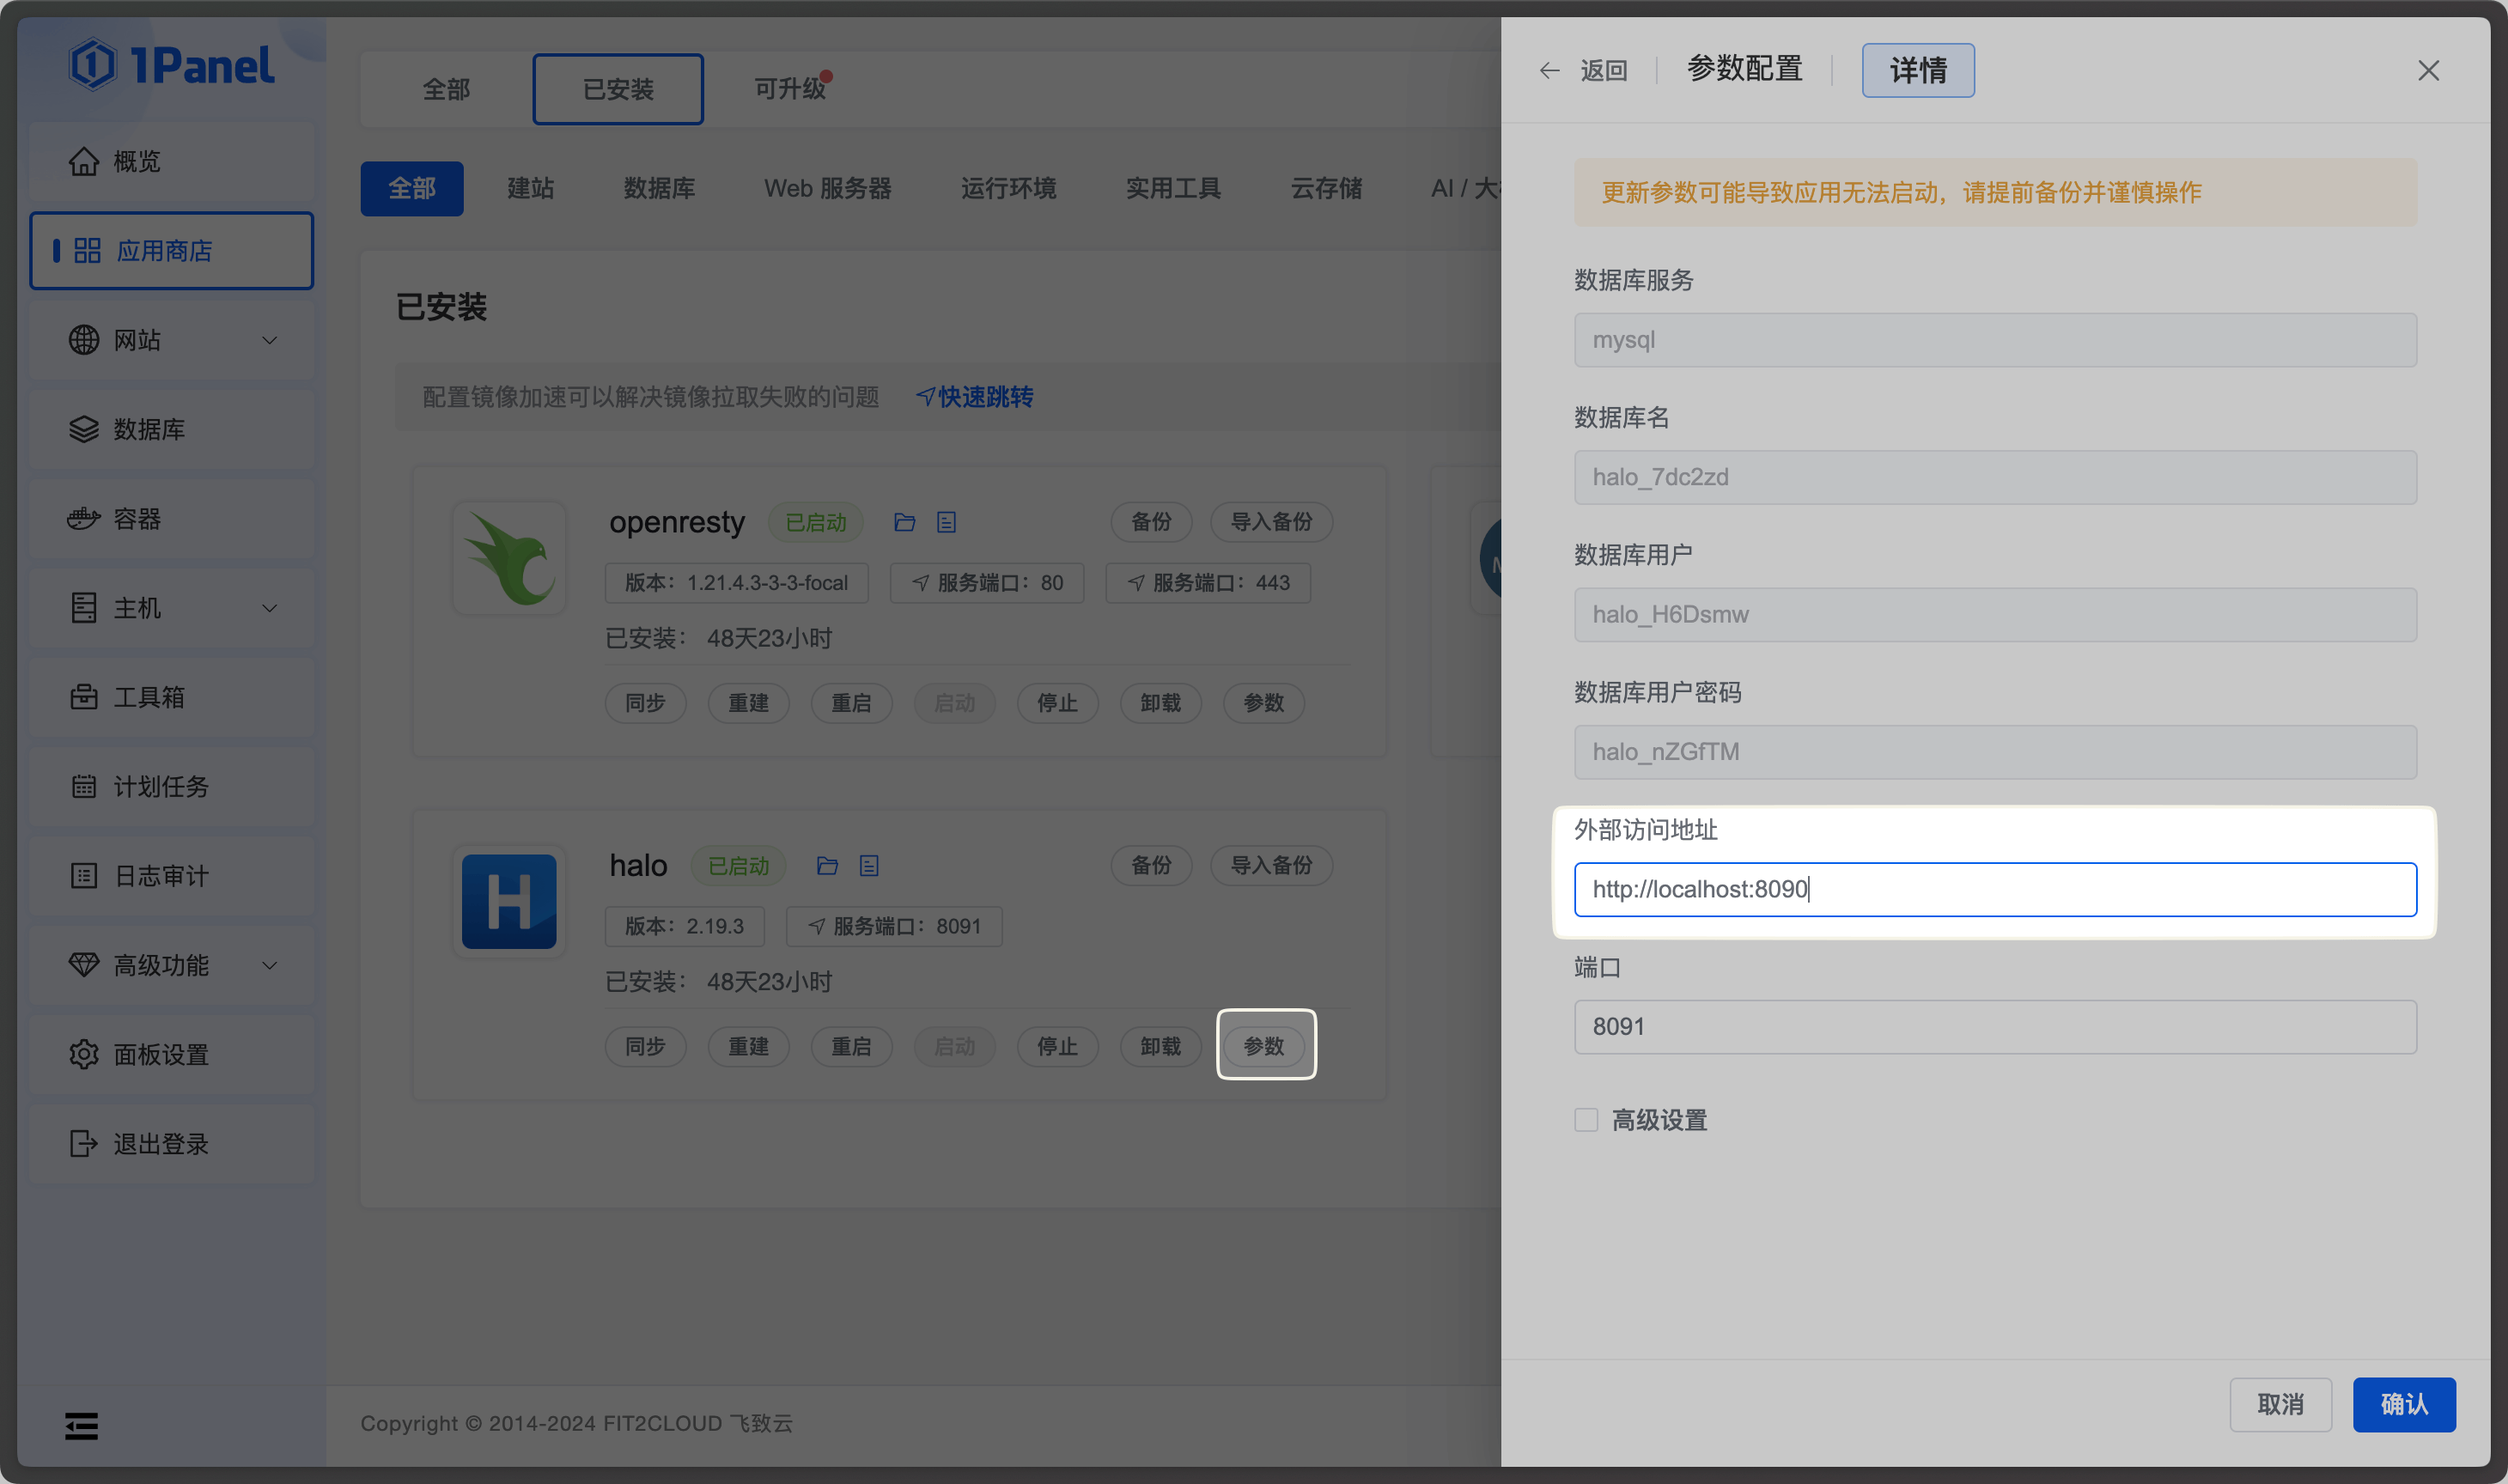
Task: Open halo's installation directory via folder icon
Action: point(827,865)
